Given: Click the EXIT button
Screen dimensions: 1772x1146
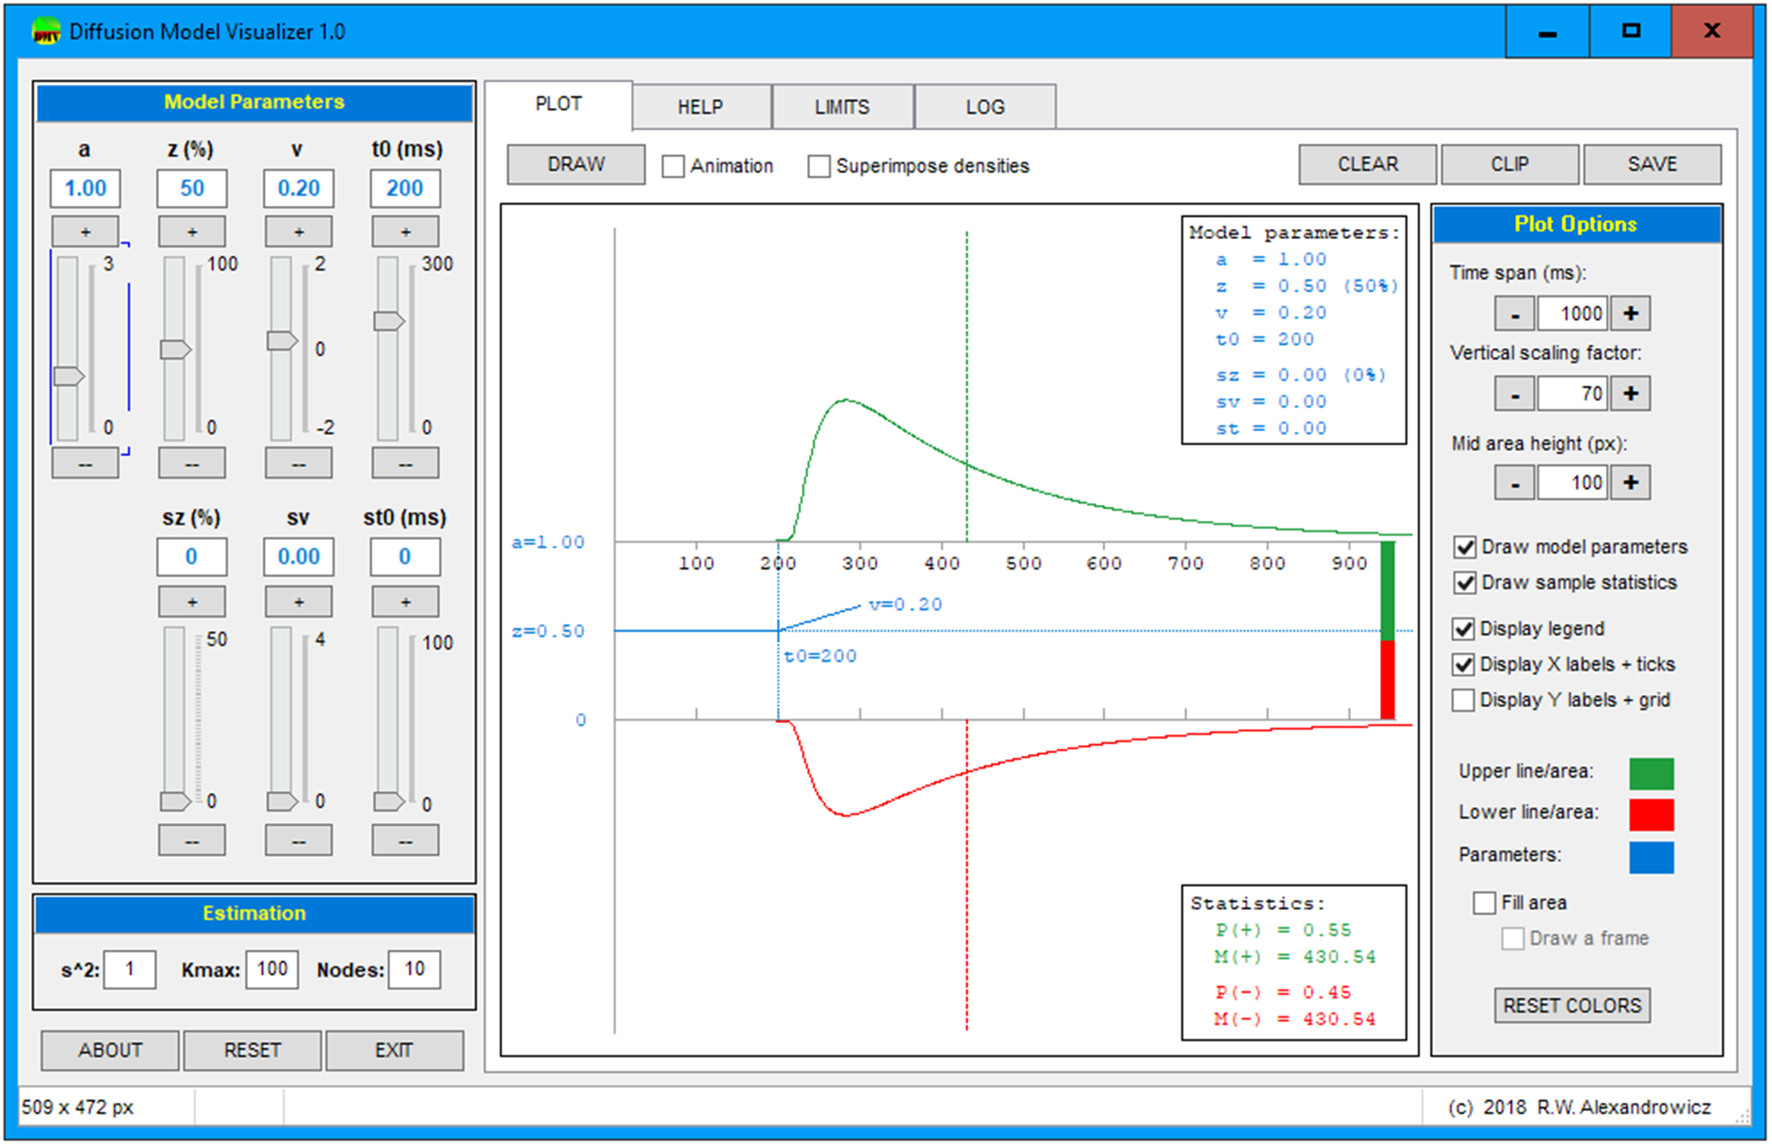Looking at the screenshot, I should tap(394, 1050).
